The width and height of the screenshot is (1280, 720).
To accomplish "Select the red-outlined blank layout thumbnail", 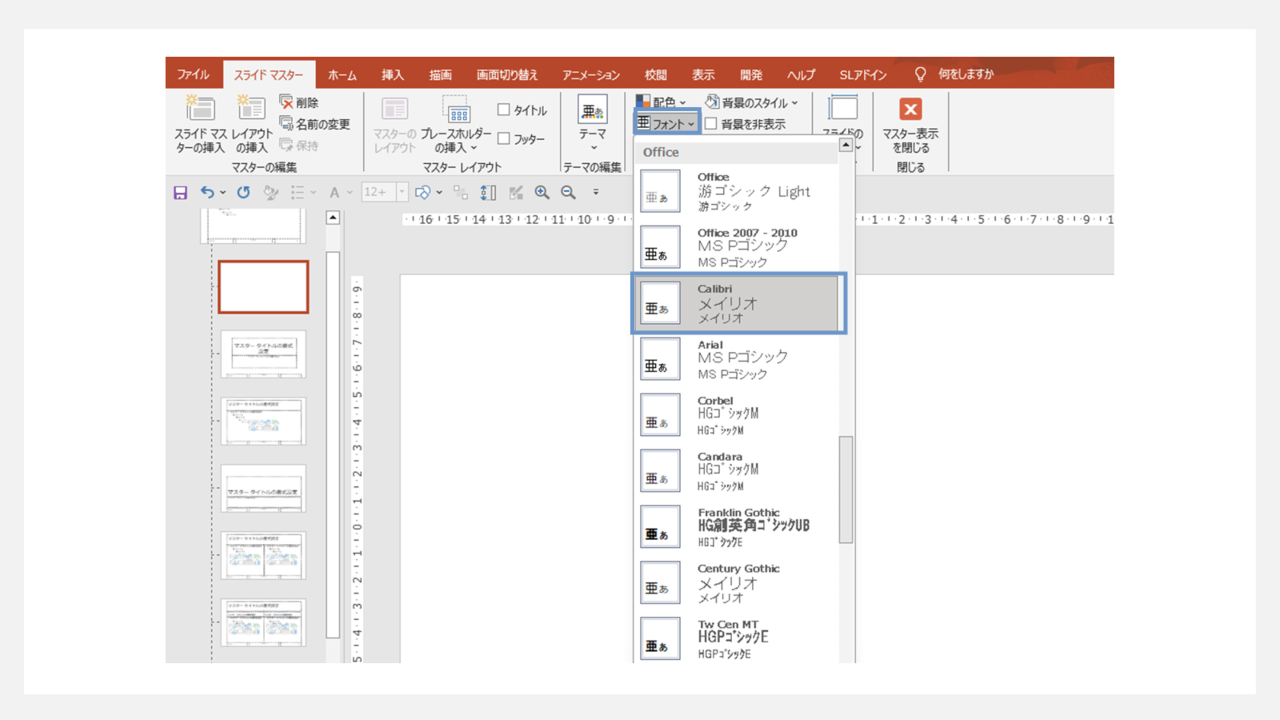I will 264,287.
